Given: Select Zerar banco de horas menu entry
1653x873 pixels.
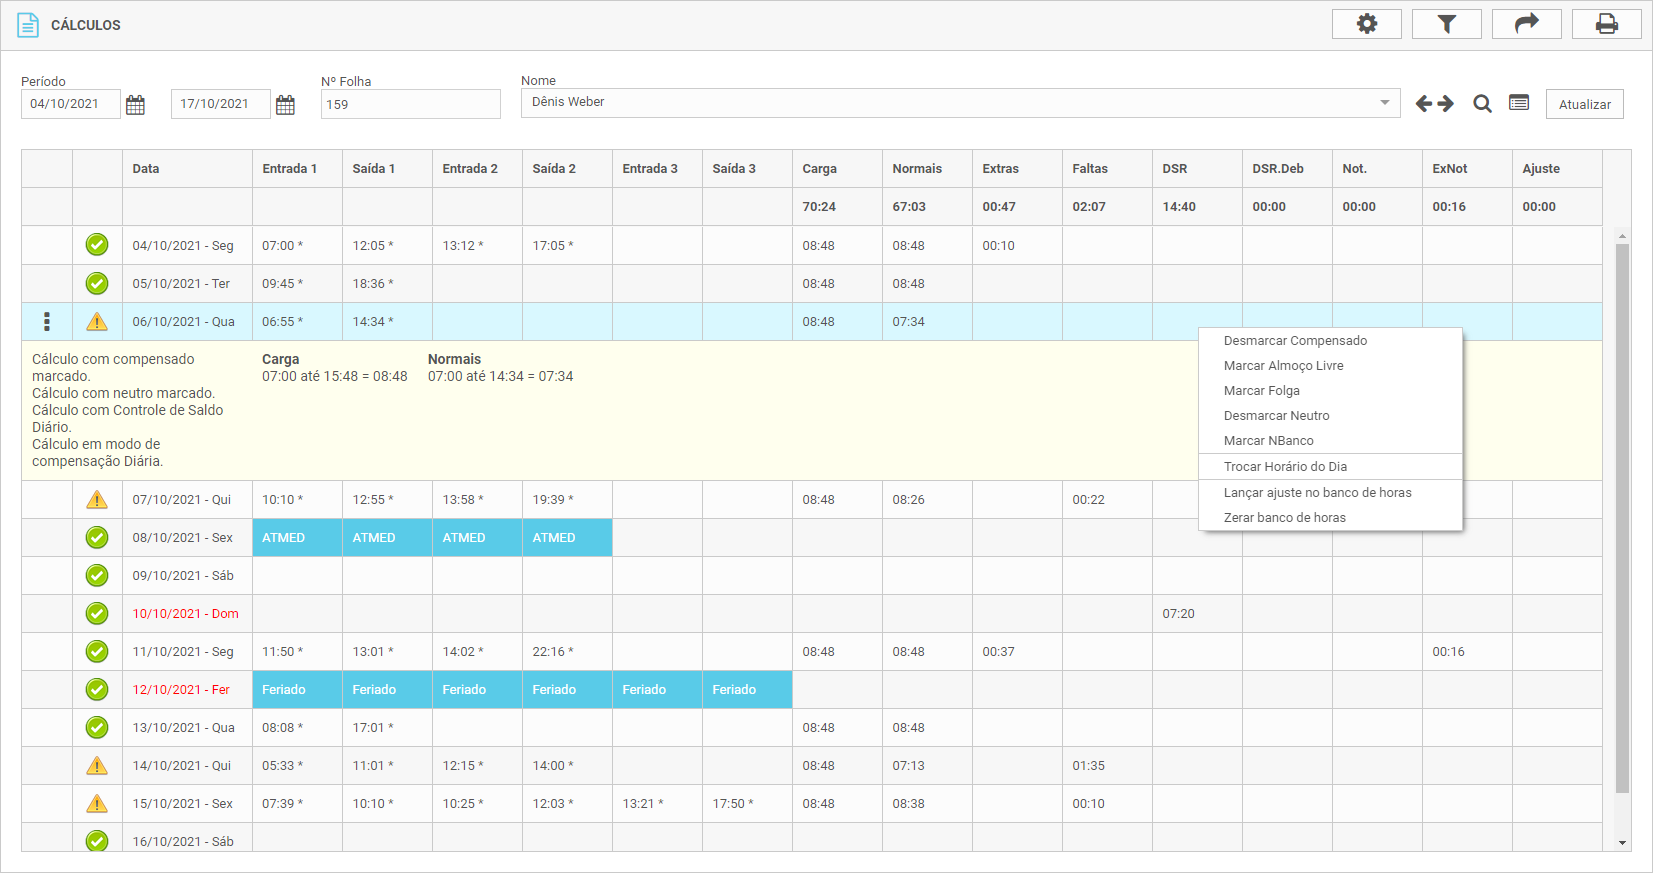Looking at the screenshot, I should [x=1284, y=518].
